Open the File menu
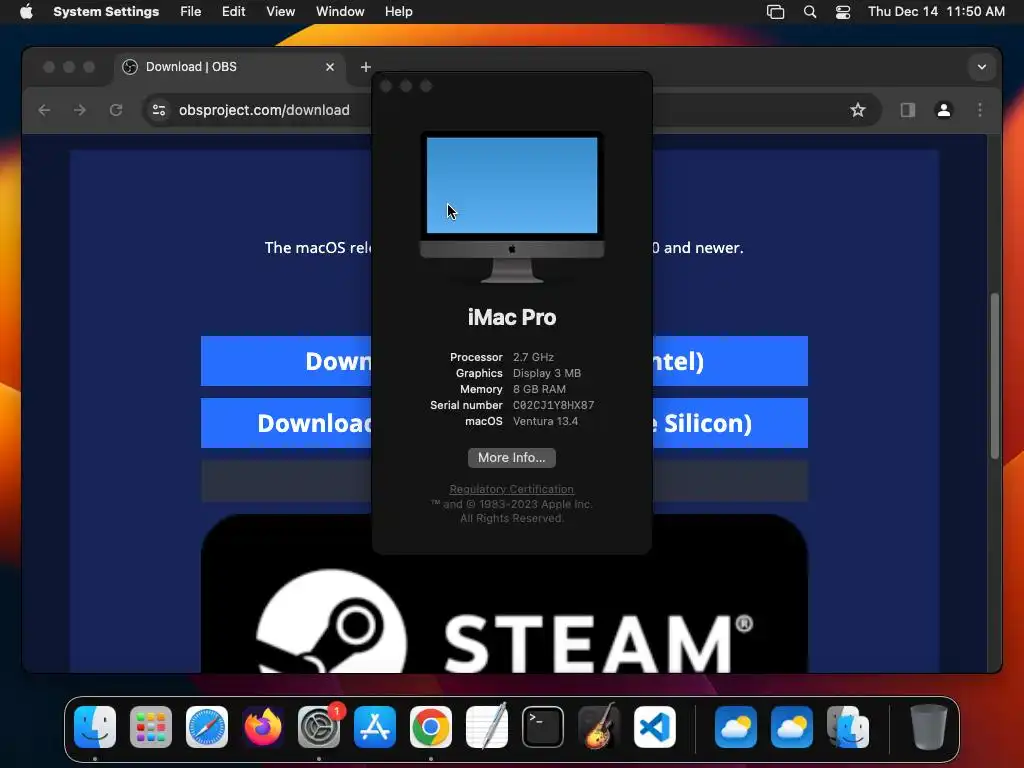This screenshot has width=1024, height=768. 191,12
